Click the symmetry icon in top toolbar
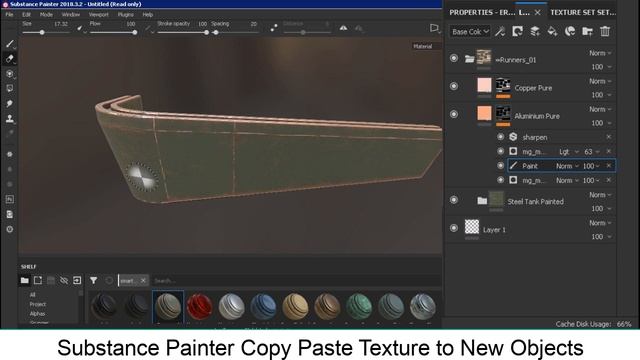This screenshot has width=640, height=360. point(343,28)
